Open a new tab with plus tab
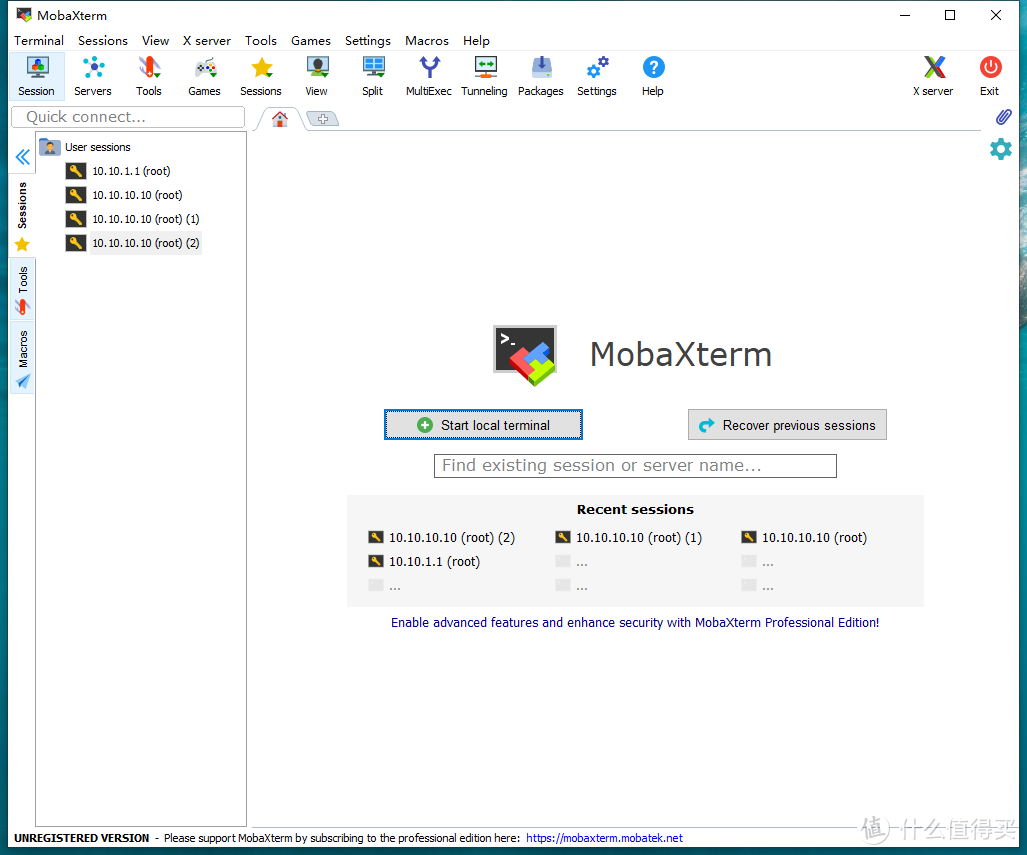The width and height of the screenshot is (1027, 855). click(x=323, y=119)
